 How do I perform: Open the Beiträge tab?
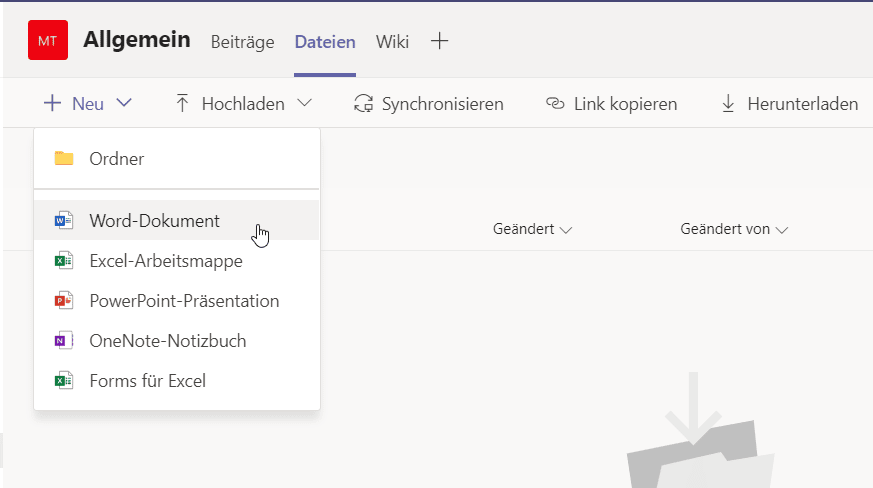(x=242, y=42)
